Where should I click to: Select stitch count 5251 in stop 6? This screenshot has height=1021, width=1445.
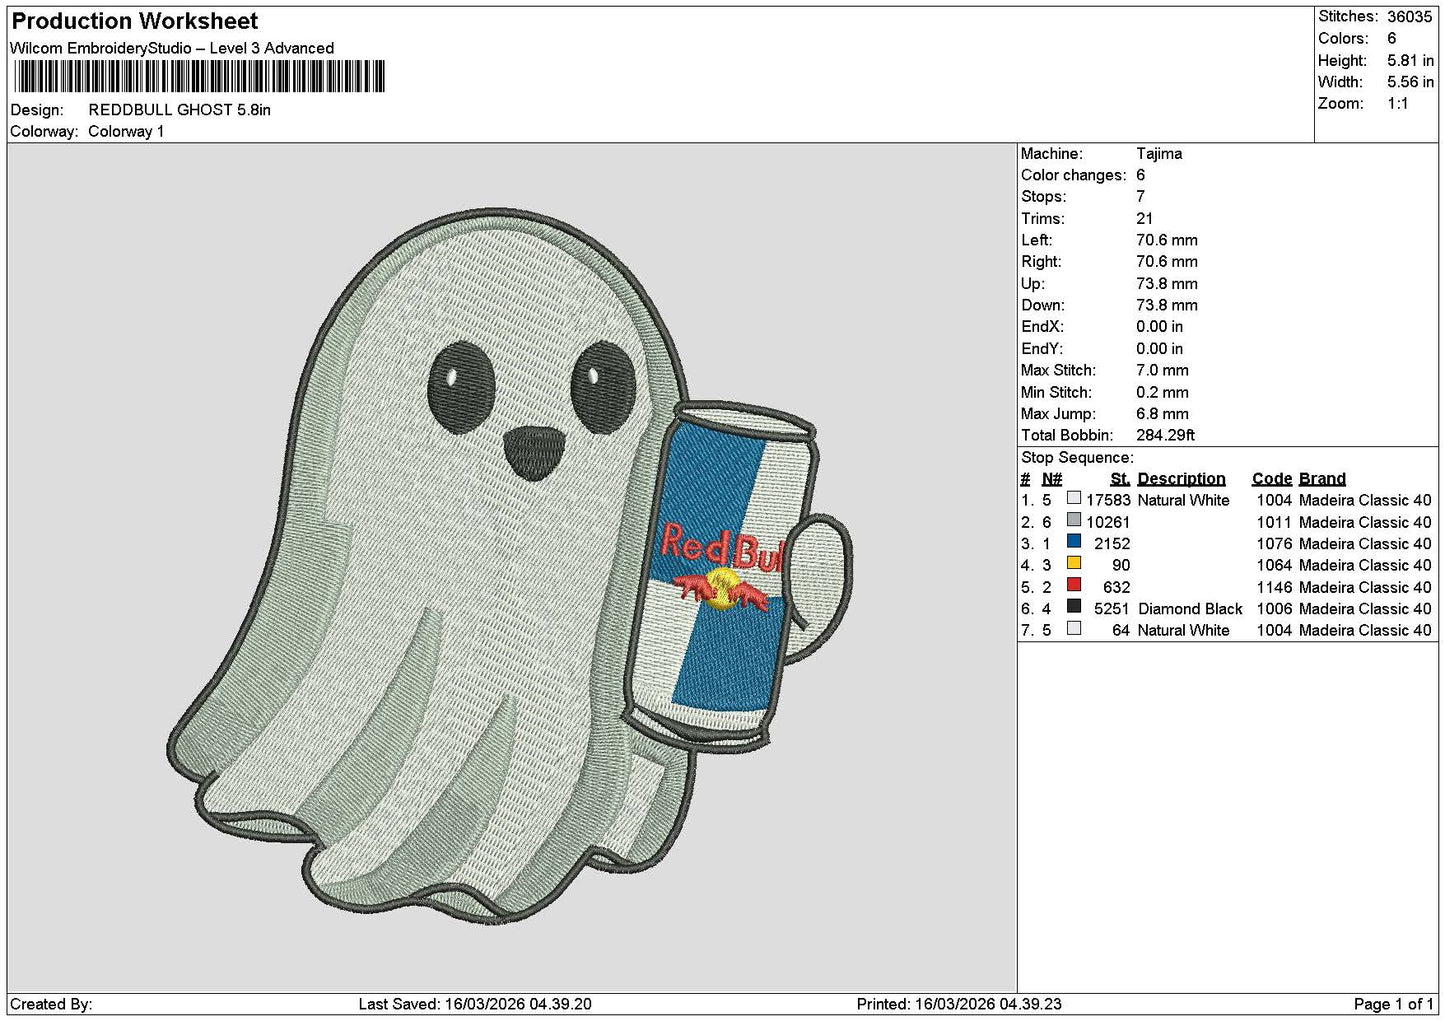click(1112, 609)
